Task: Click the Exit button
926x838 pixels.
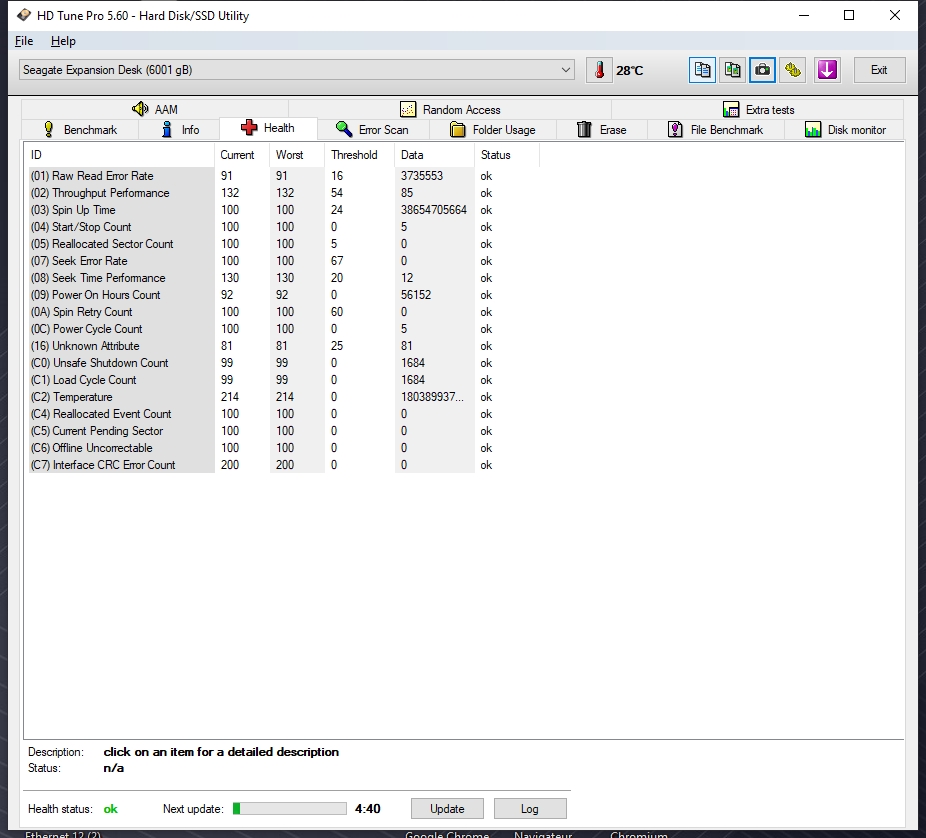Action: tap(879, 70)
